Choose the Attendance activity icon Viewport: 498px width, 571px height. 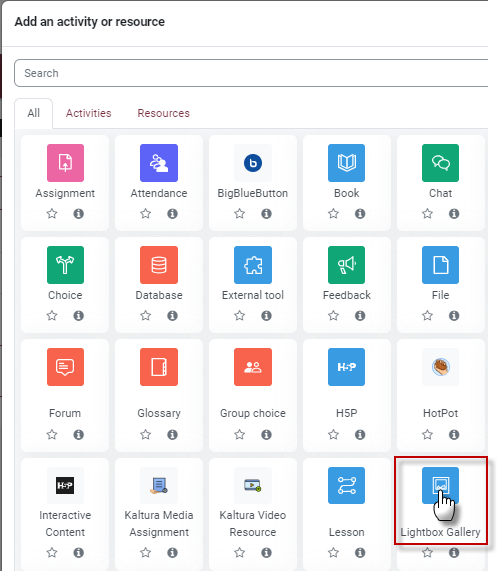point(159,163)
